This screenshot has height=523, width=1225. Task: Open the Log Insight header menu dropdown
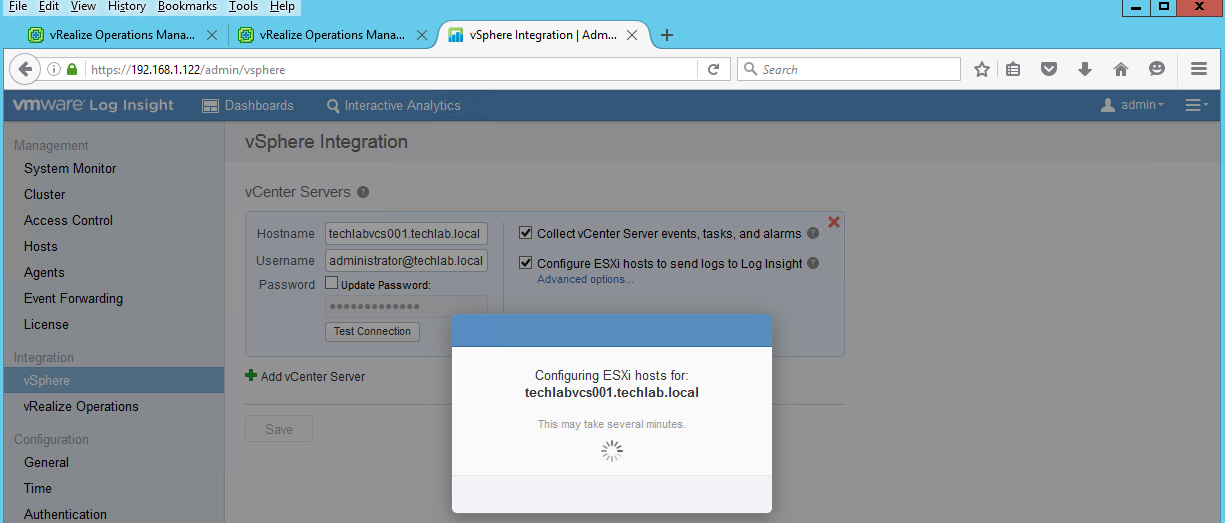(x=1196, y=105)
